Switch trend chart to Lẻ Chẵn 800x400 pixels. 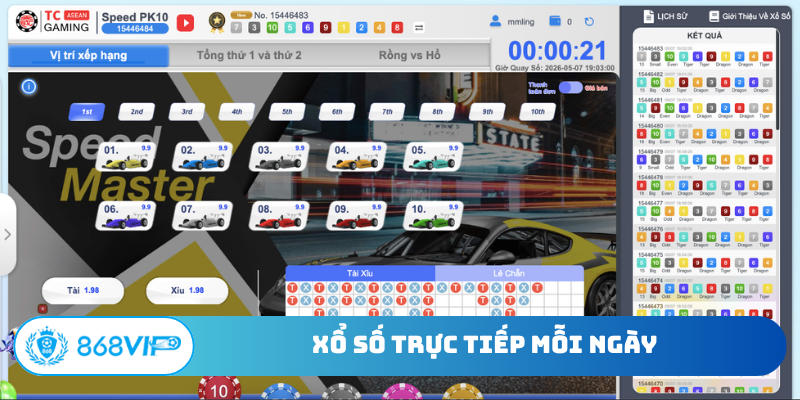click(x=509, y=273)
